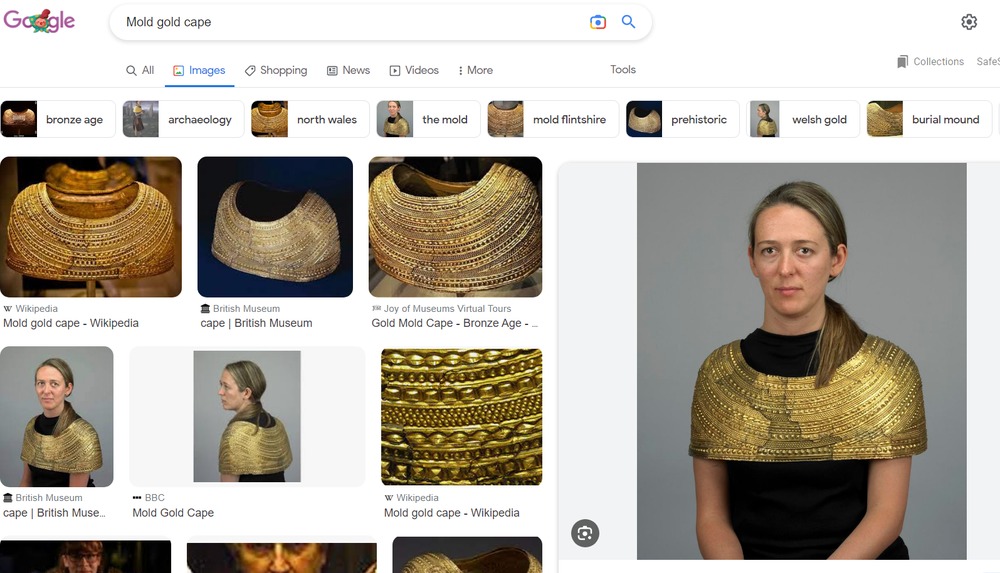Screen dimensions: 1000x573
Task: Expand the More menu
Action: pyautogui.click(x=475, y=70)
